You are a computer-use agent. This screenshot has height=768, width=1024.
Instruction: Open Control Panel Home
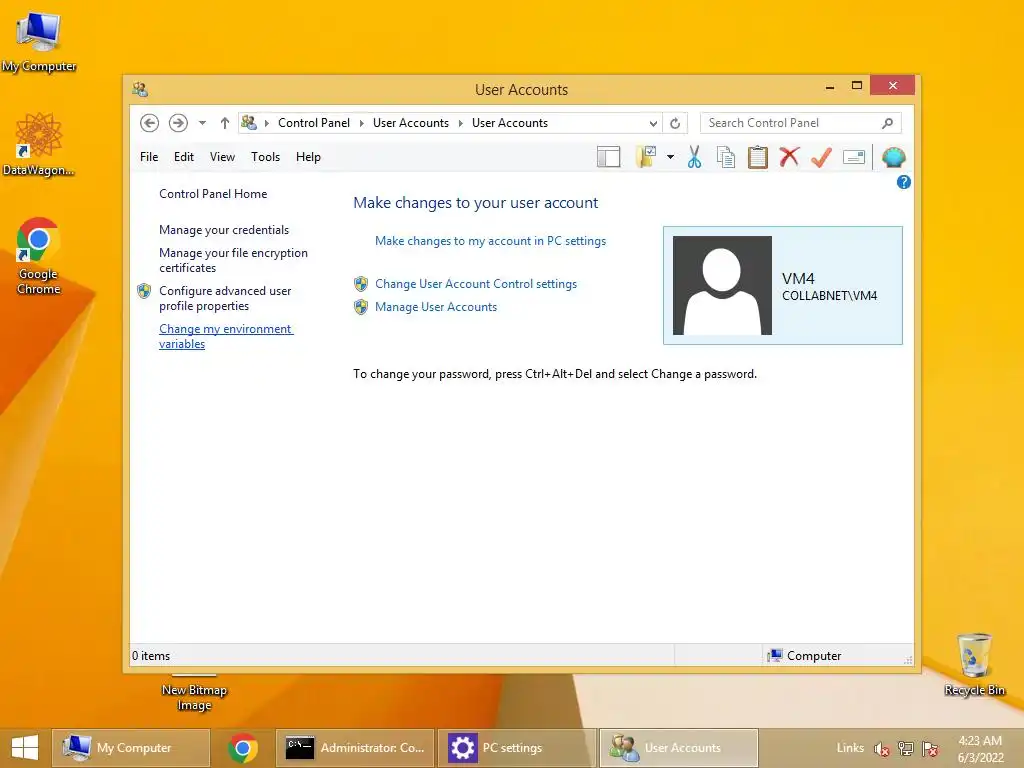click(213, 194)
